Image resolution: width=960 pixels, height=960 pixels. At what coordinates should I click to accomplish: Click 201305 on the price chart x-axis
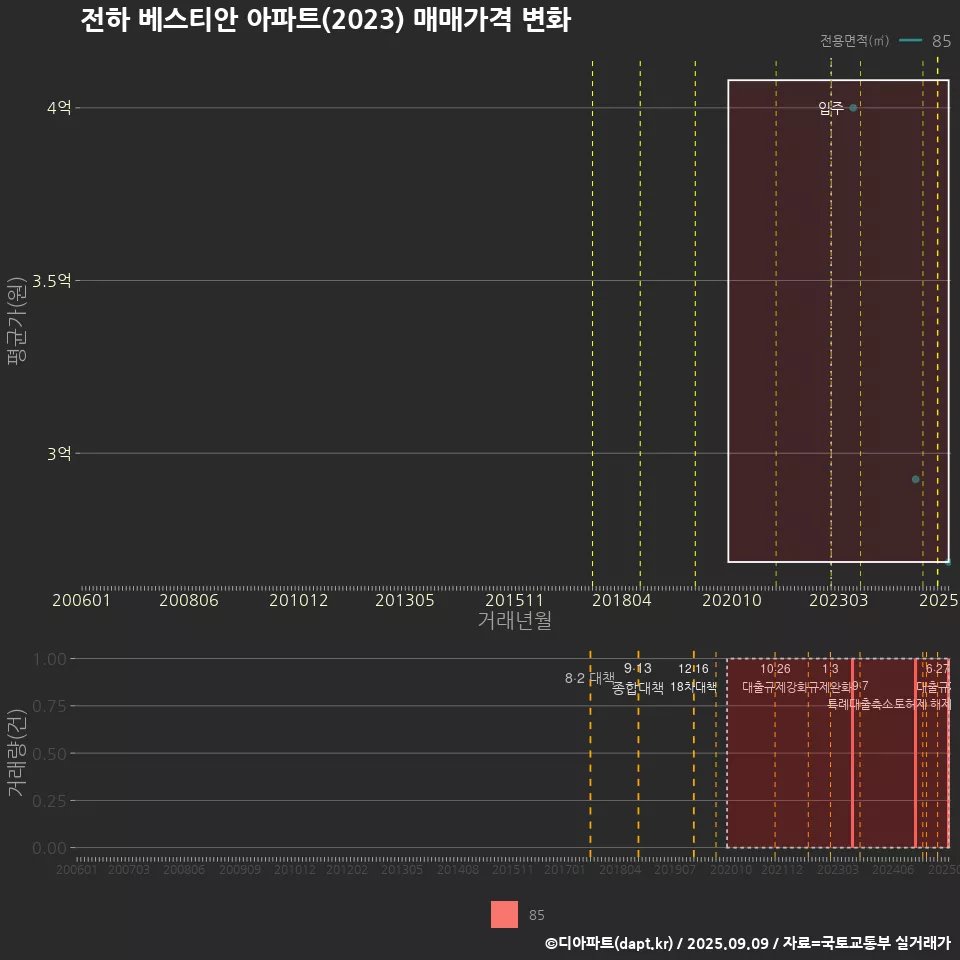(x=405, y=600)
